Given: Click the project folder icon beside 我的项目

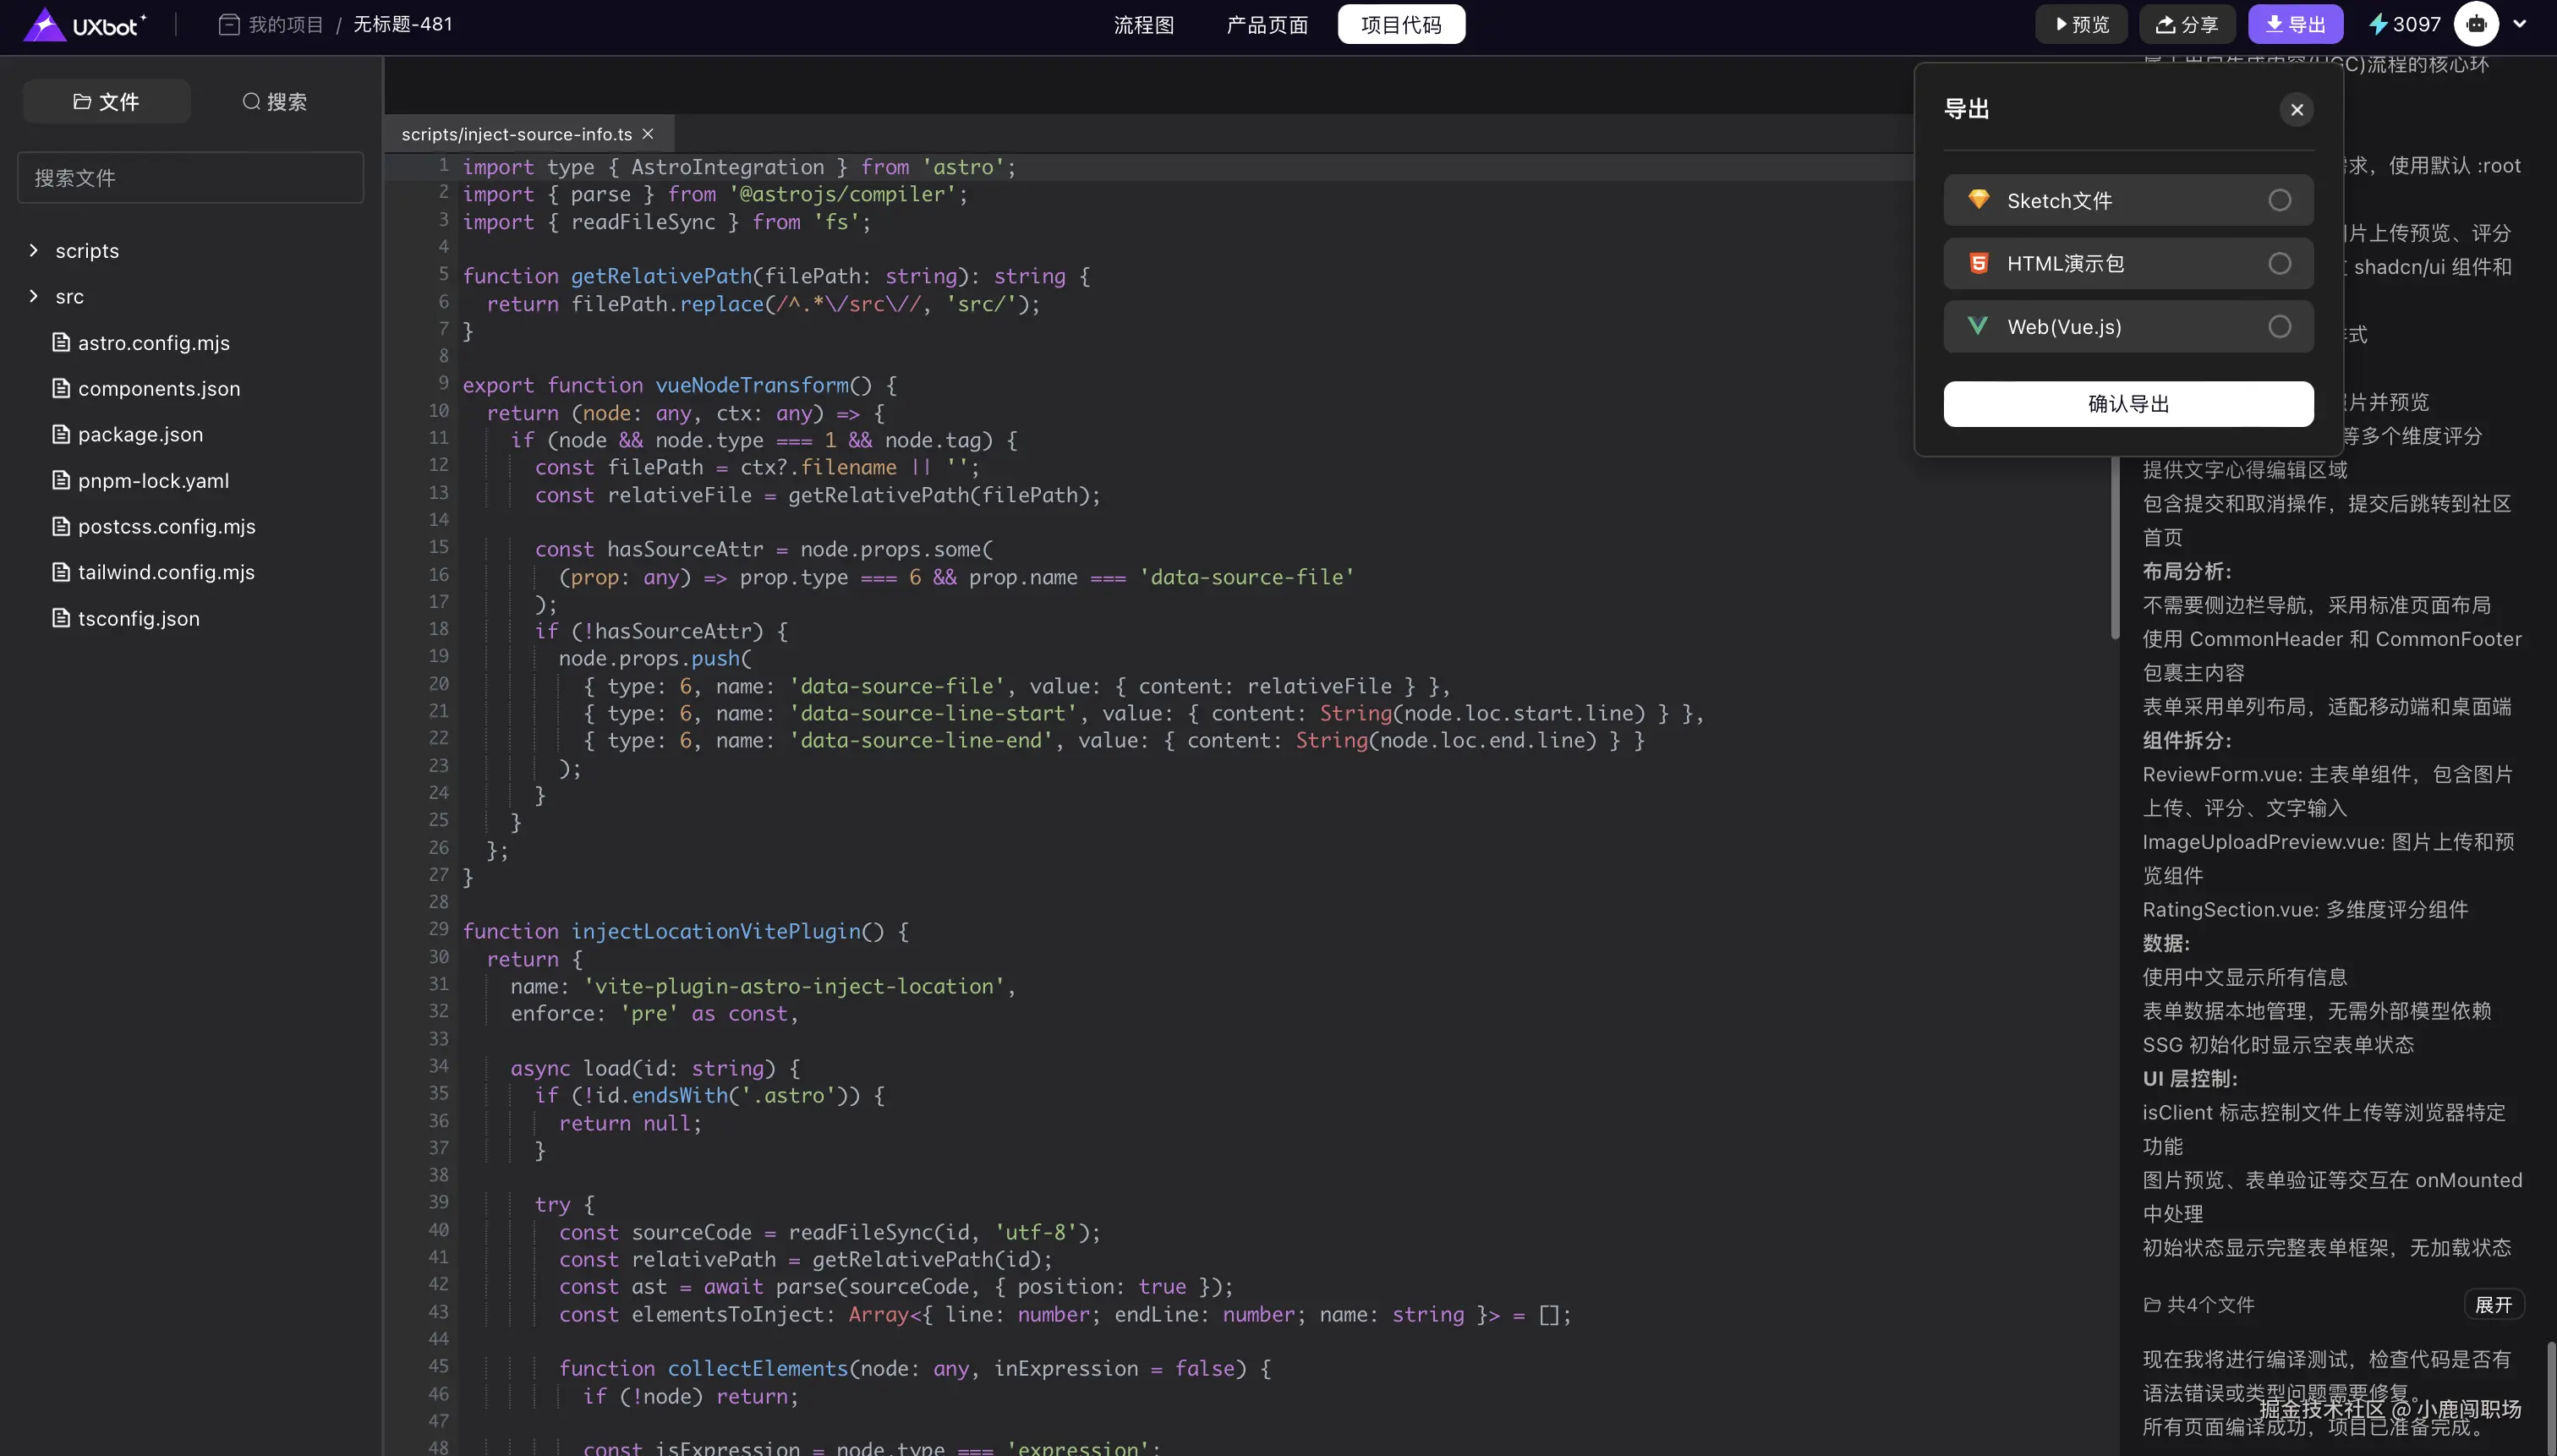Looking at the screenshot, I should pyautogui.click(x=229, y=24).
